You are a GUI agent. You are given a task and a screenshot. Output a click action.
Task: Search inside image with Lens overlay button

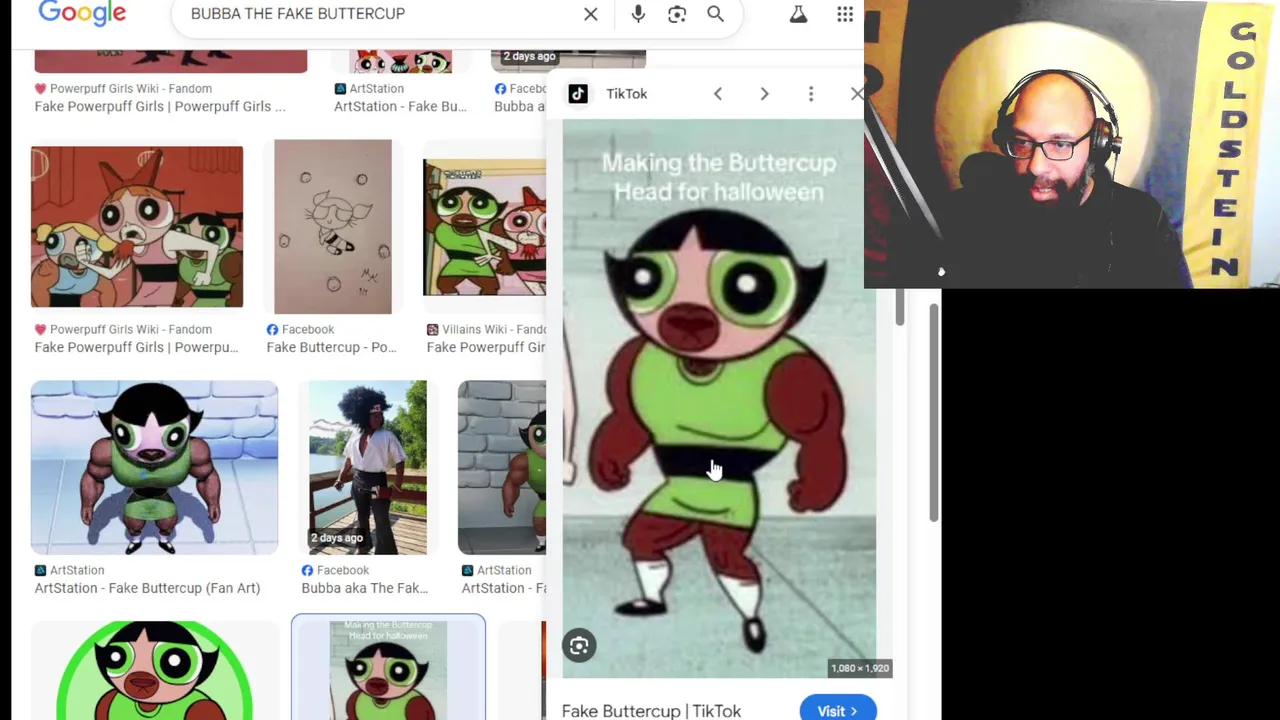(x=579, y=646)
